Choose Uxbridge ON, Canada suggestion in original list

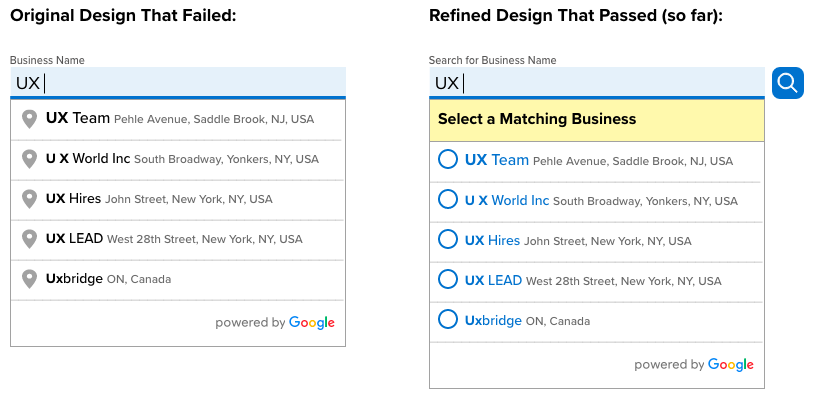click(x=178, y=279)
